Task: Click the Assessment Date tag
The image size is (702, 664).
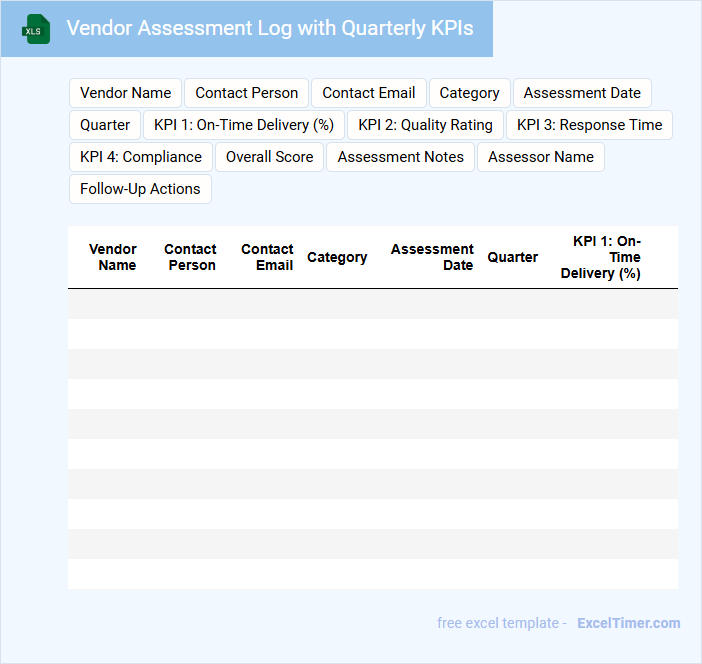Action: click(x=582, y=93)
